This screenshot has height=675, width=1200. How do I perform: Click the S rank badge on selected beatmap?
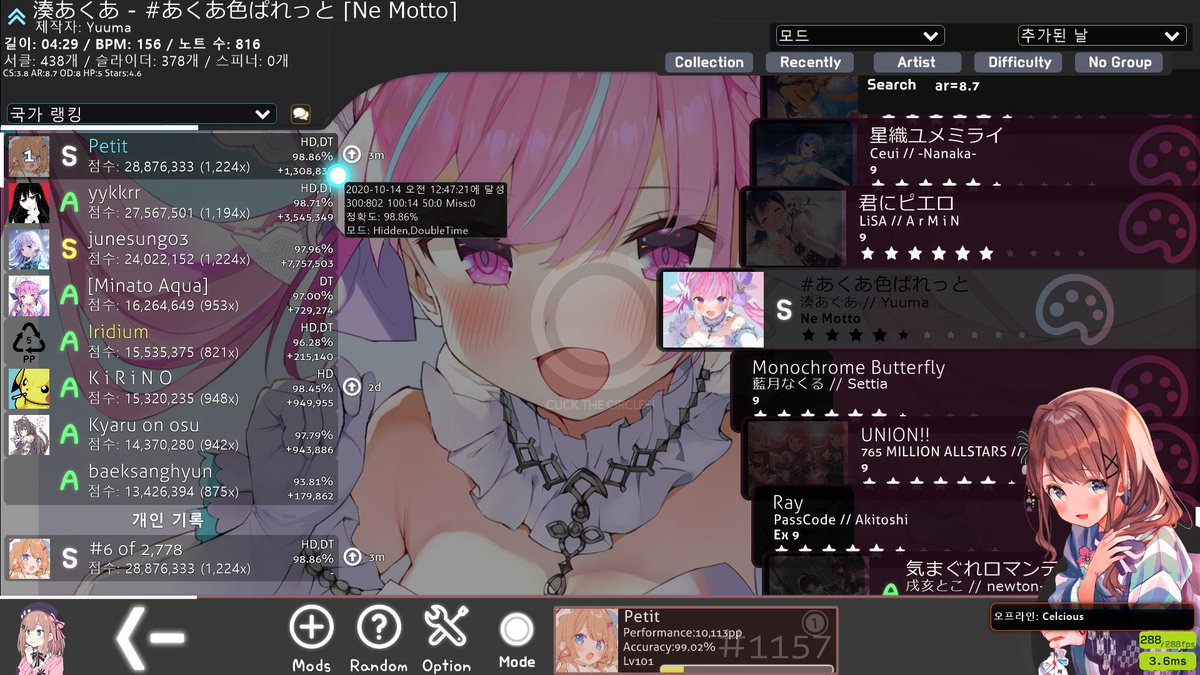(784, 311)
